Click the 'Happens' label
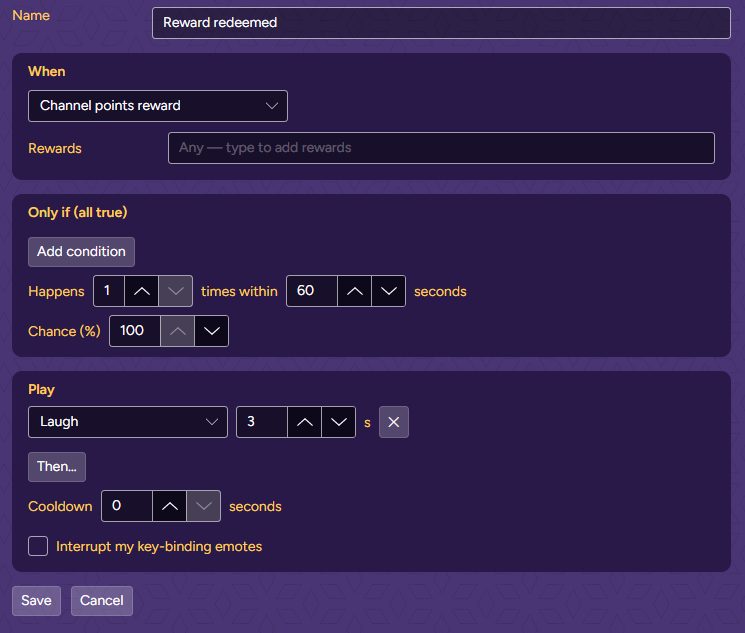The height and width of the screenshot is (633, 745). 56,291
